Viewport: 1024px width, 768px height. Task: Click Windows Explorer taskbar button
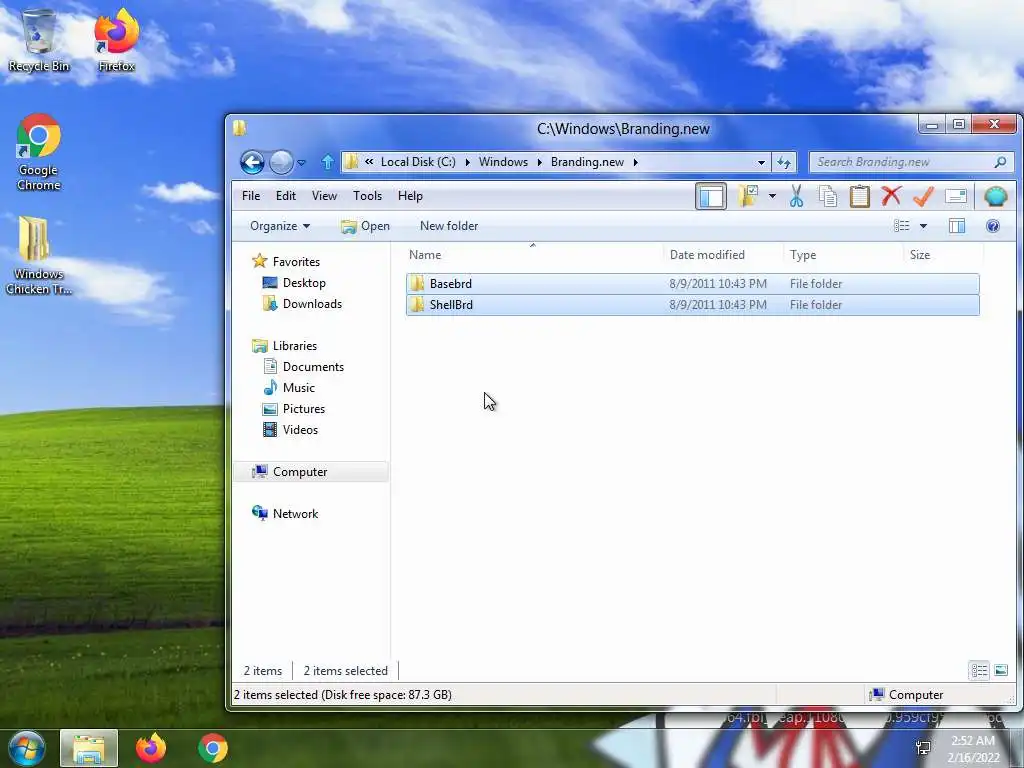coord(89,748)
